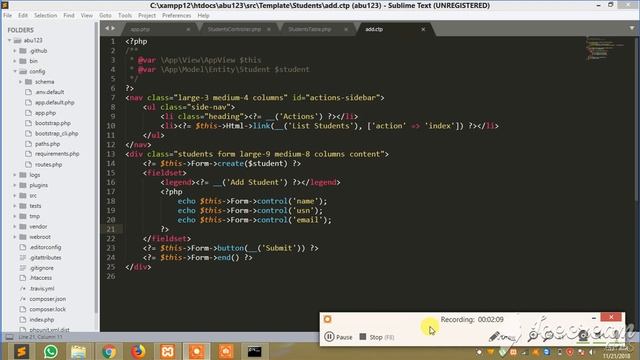Screen dimensions: 640x360
Task: Launch Firefox from the taskbar
Action: tap(138, 351)
